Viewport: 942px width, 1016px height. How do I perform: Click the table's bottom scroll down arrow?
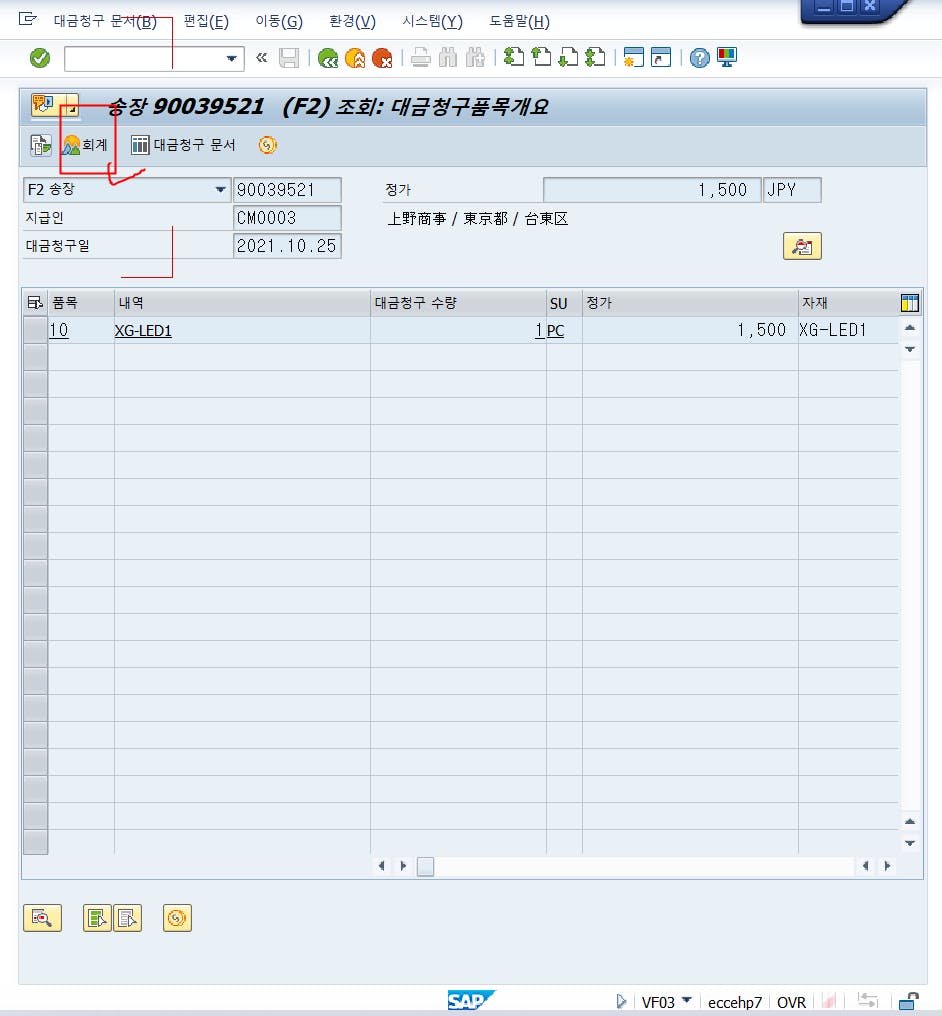(x=910, y=843)
